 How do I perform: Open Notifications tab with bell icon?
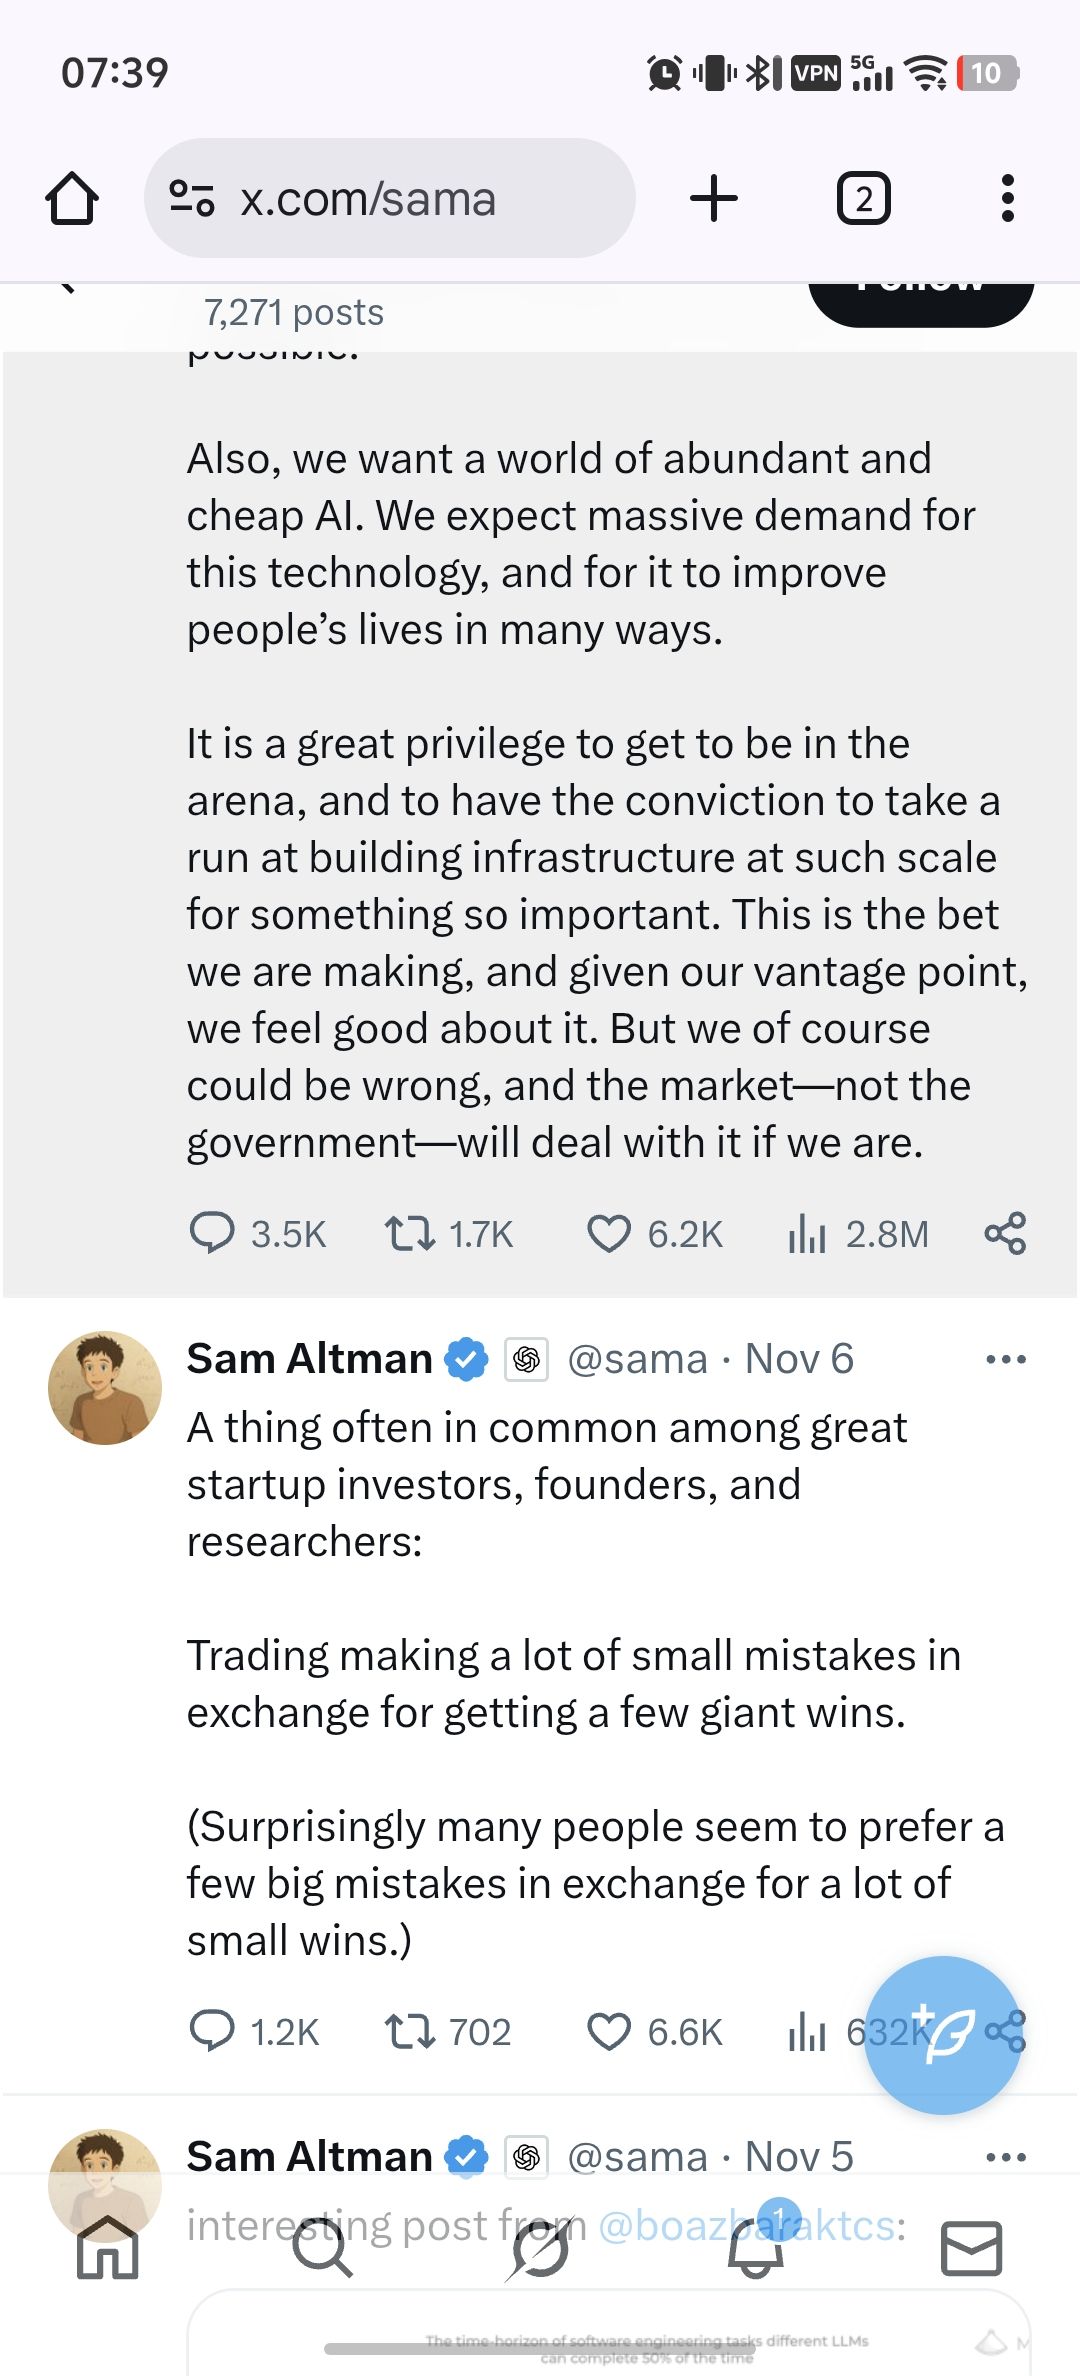(x=756, y=2249)
